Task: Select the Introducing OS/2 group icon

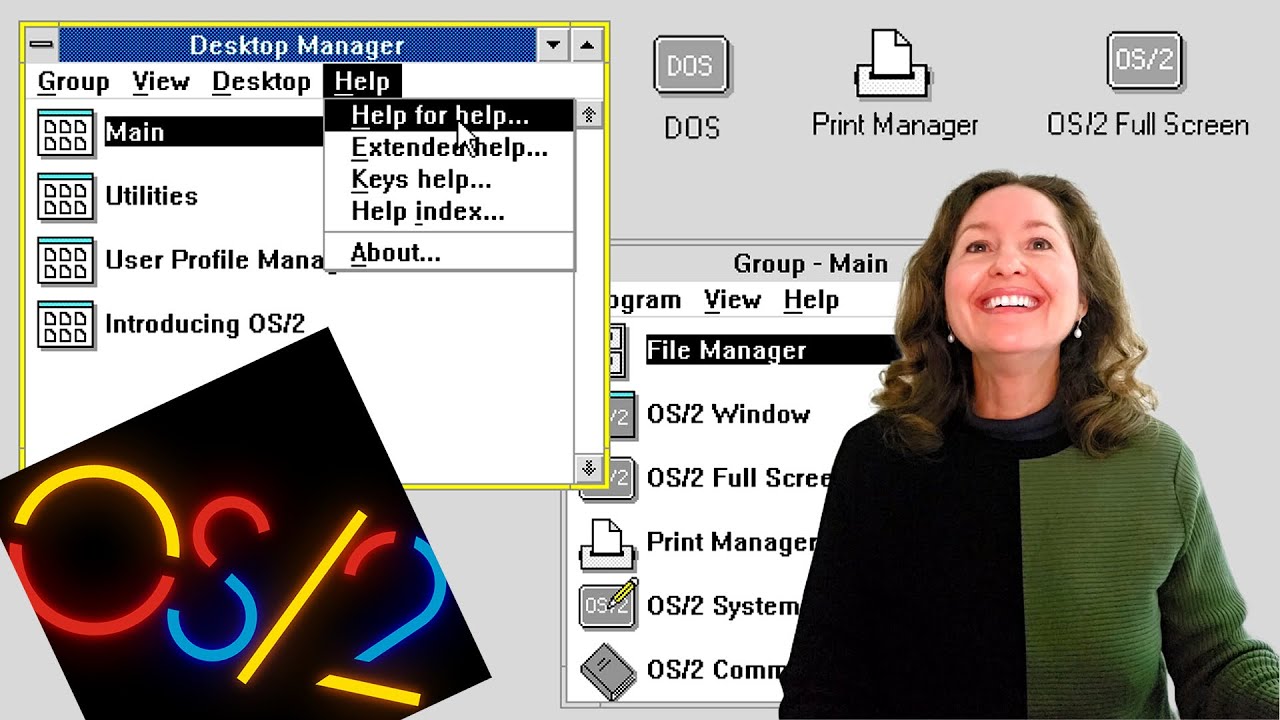Action: tap(65, 324)
